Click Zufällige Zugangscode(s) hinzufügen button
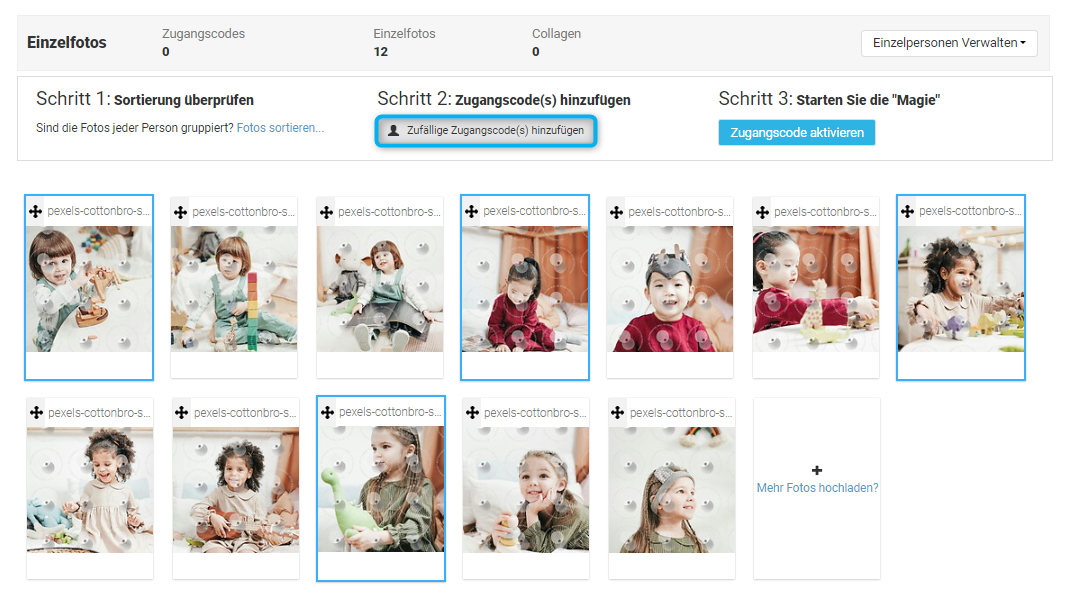 coord(486,130)
